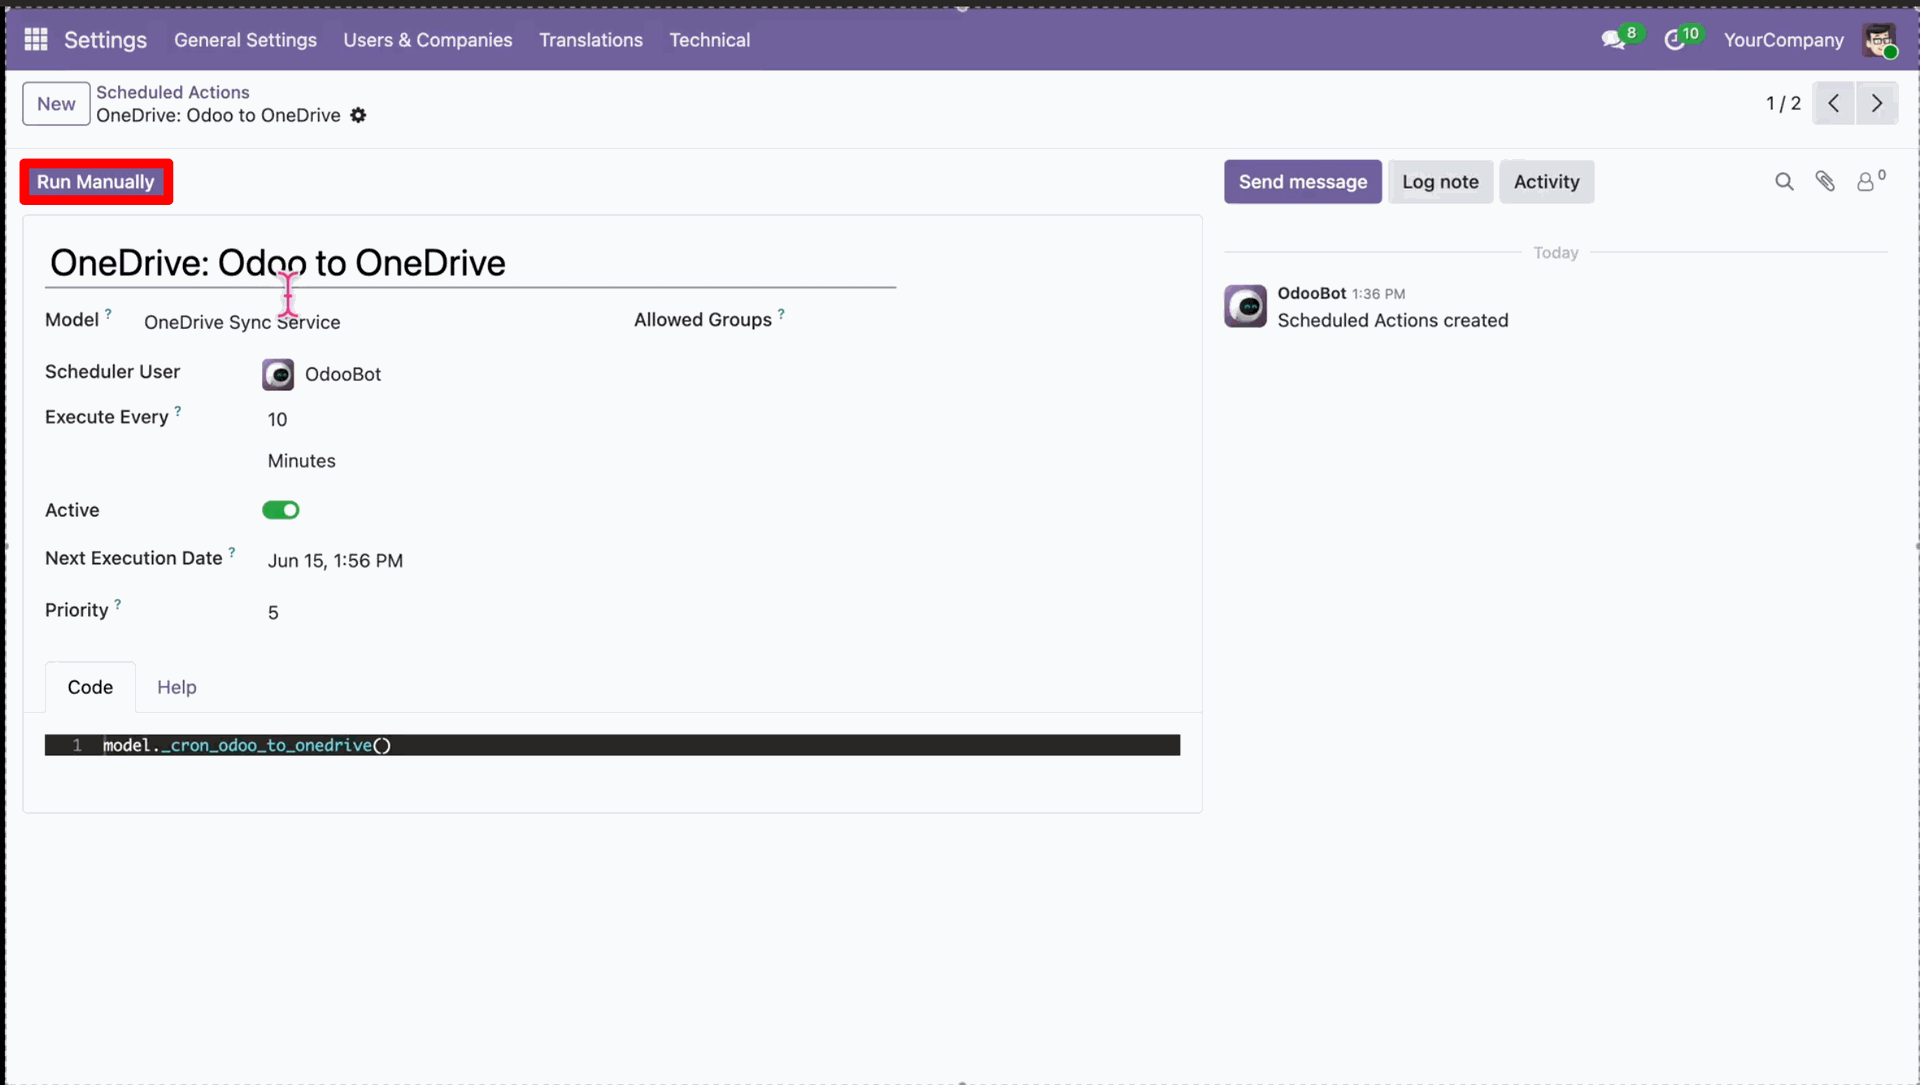Show help tooltip for Priority
The width and height of the screenshot is (1920, 1085).
coord(118,604)
